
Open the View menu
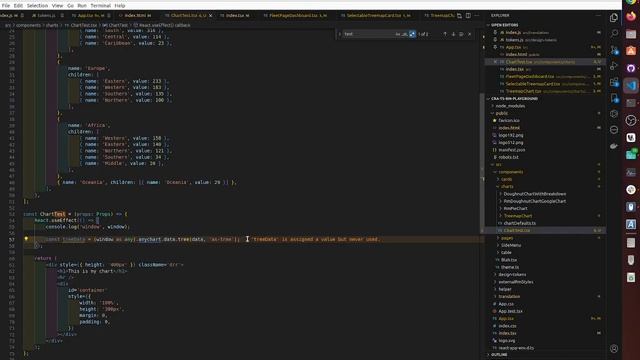click(58, 6)
